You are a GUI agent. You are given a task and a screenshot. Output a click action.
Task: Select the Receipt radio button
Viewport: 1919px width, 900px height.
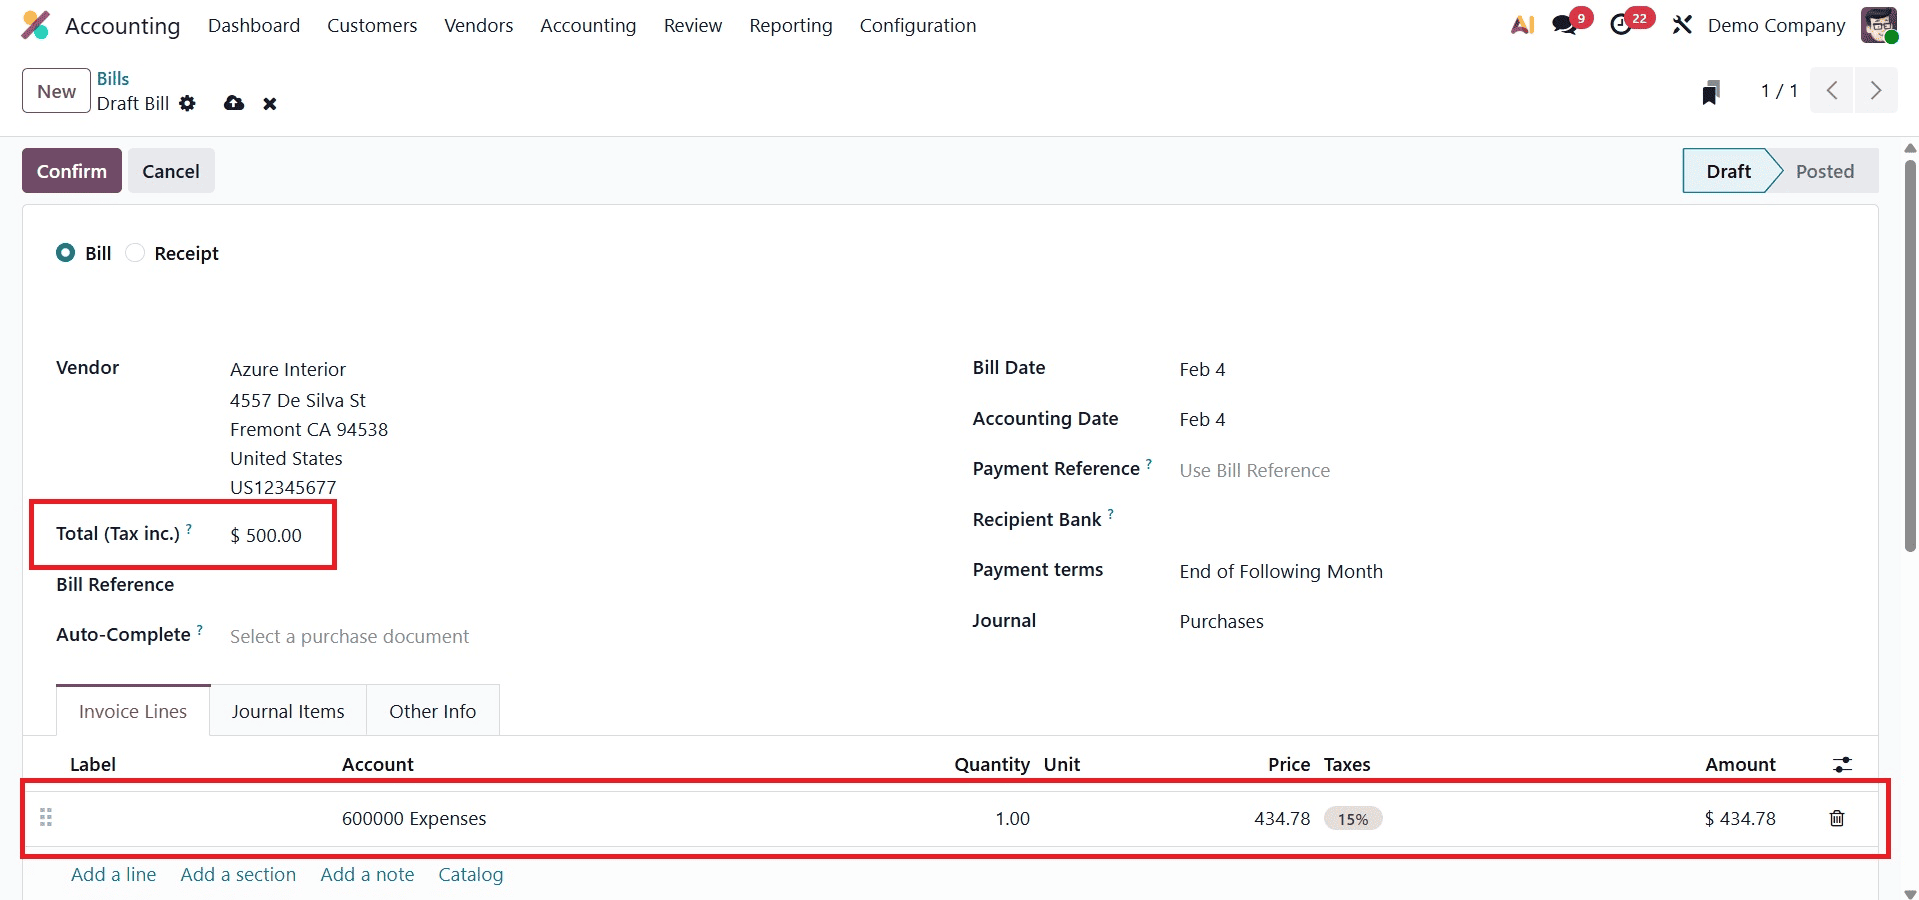coord(134,252)
